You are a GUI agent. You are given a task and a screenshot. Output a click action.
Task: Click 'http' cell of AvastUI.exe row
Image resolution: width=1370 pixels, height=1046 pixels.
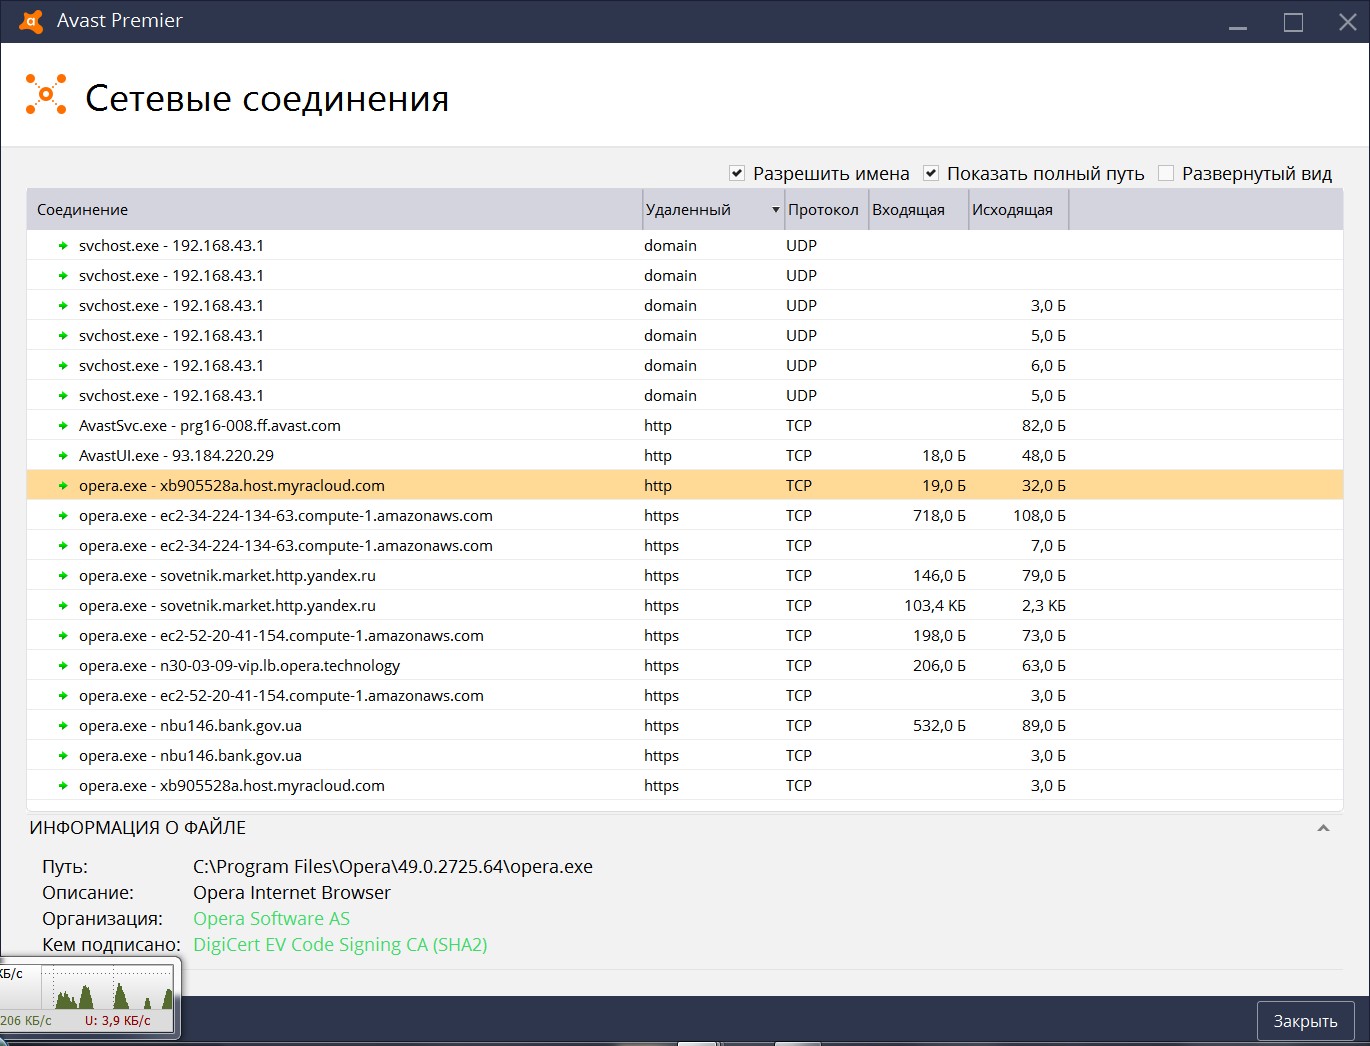coord(658,456)
